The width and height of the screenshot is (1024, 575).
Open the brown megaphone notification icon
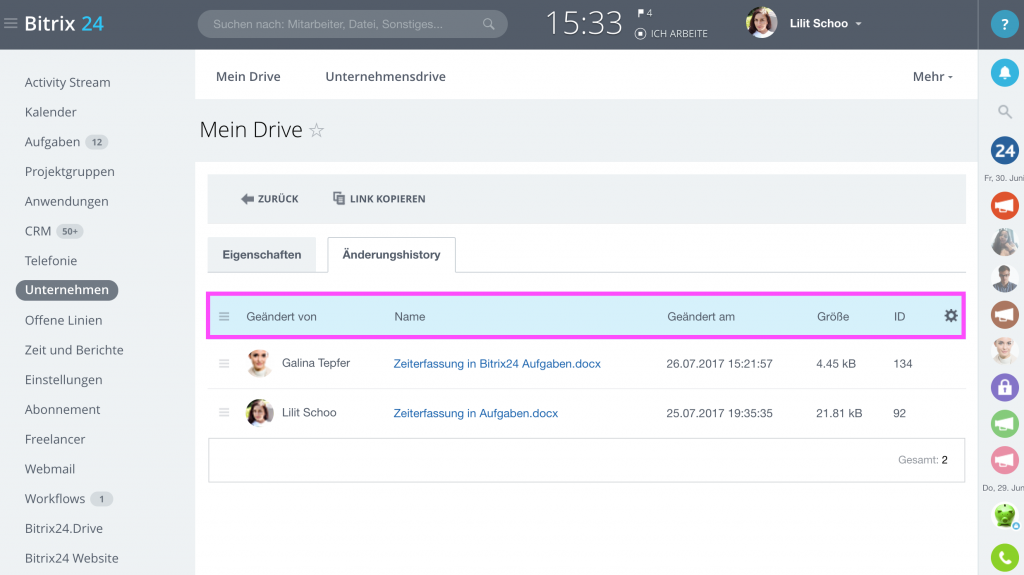pyautogui.click(x=1004, y=315)
